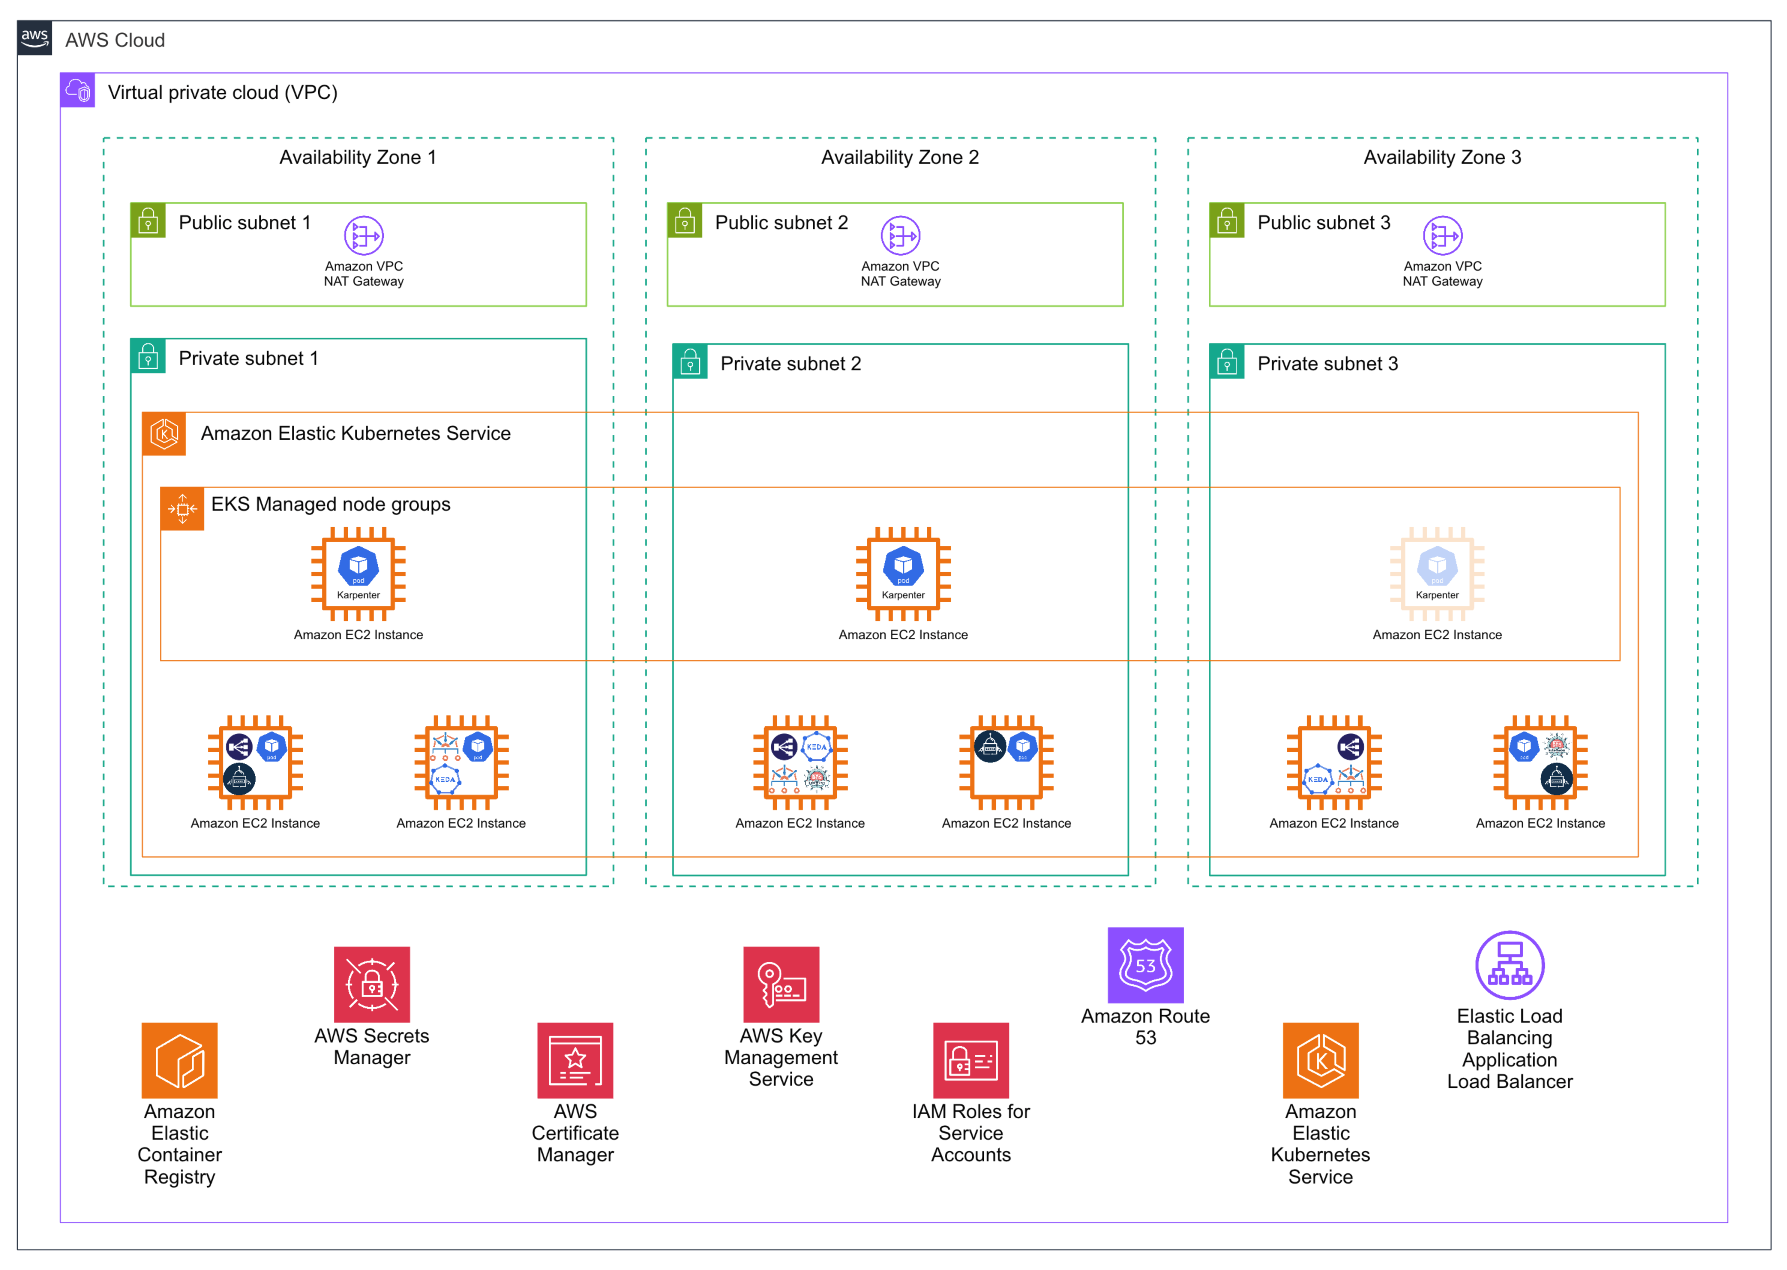Click the AWS Certificate Manager icon
The image size is (1787, 1270).
[575, 1060]
